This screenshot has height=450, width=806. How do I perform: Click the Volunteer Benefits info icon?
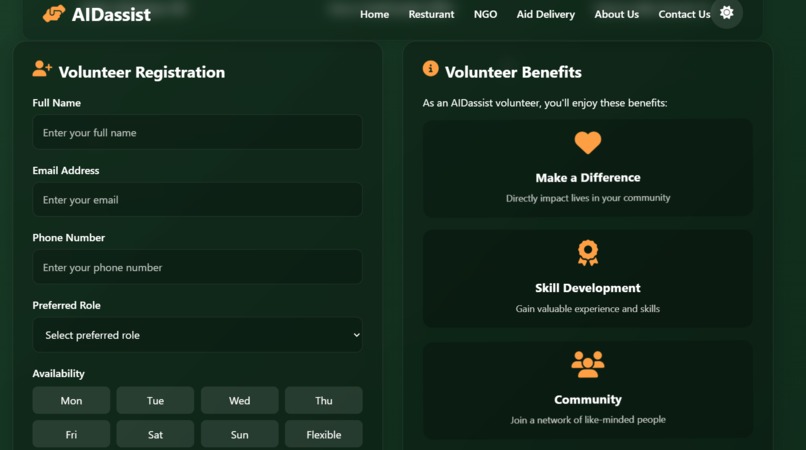coord(431,68)
